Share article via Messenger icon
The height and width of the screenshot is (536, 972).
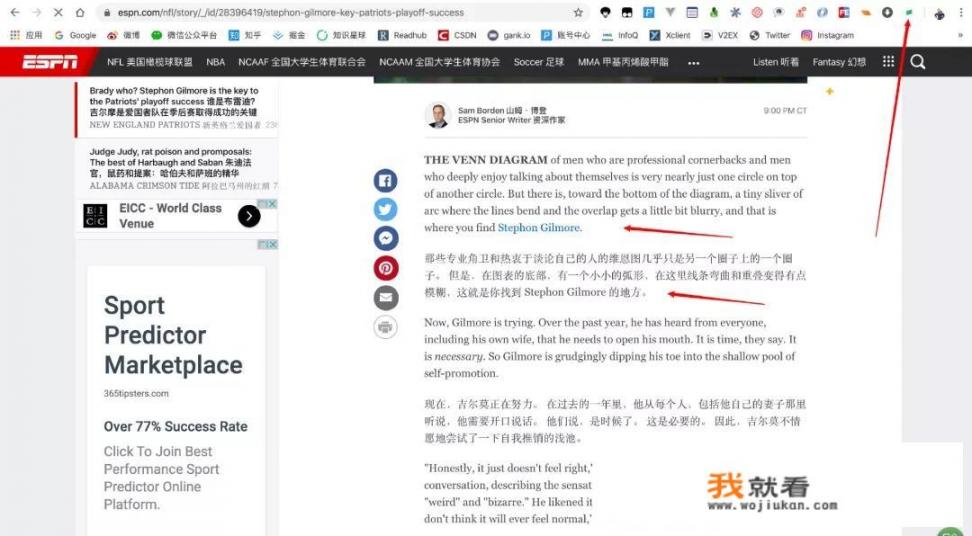click(x=386, y=239)
